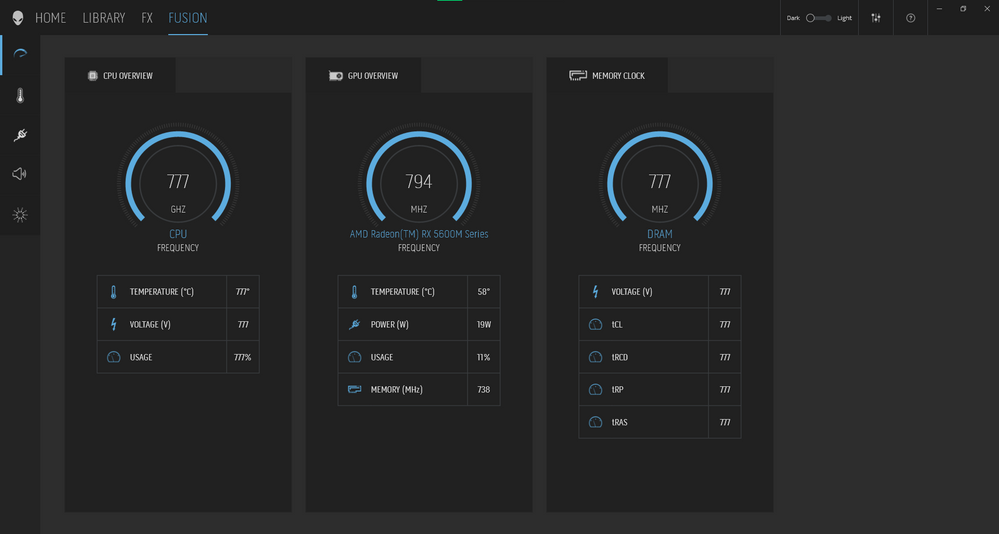
Task: Toggle the Dark/Light theme switch
Action: click(819, 18)
